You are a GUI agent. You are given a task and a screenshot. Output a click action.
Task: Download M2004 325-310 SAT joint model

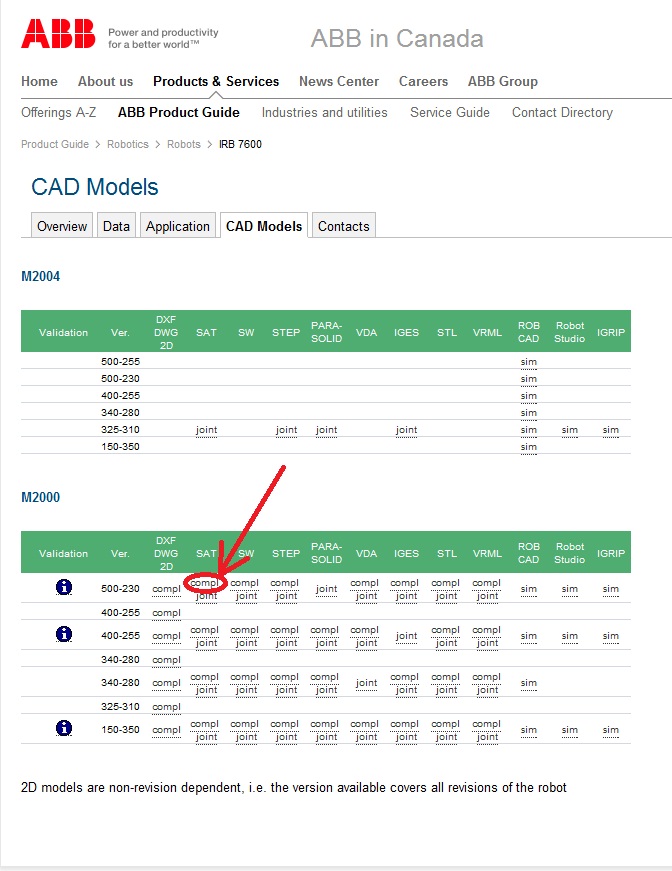click(207, 430)
